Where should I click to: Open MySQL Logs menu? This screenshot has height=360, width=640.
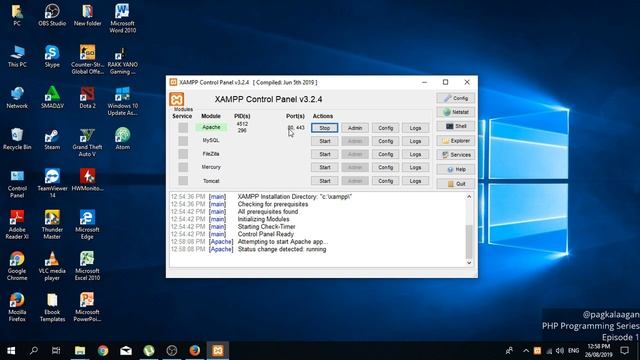tap(415, 141)
